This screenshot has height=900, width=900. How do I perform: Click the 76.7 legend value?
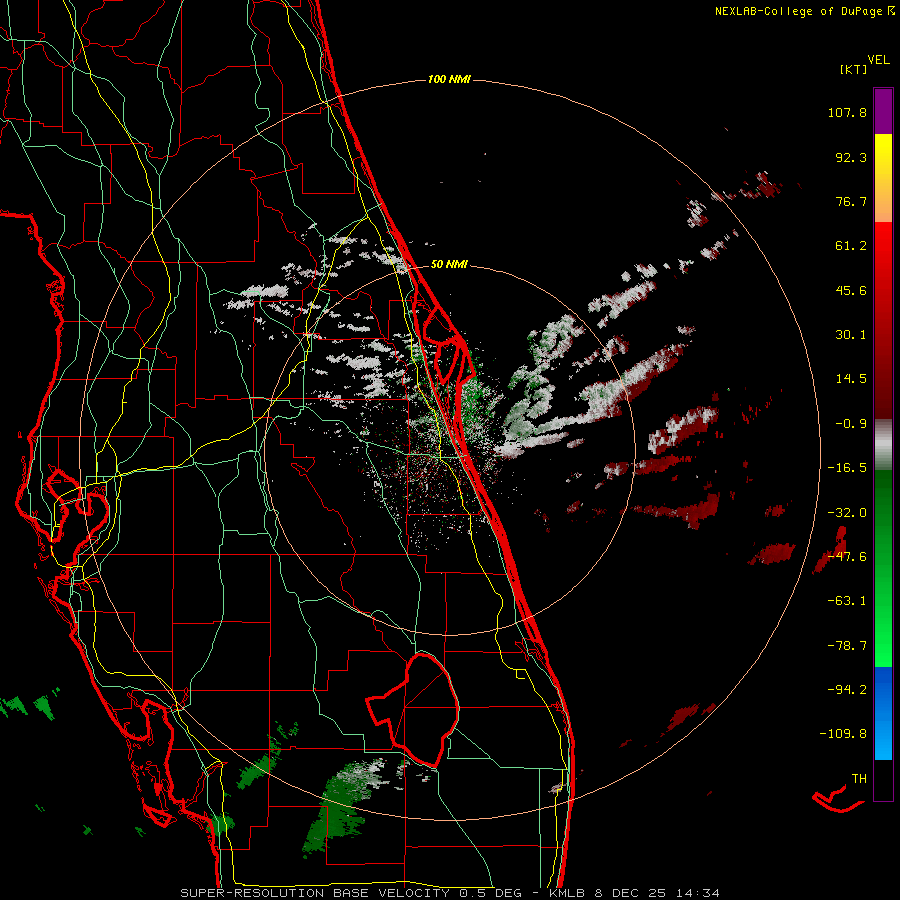[x=851, y=201]
